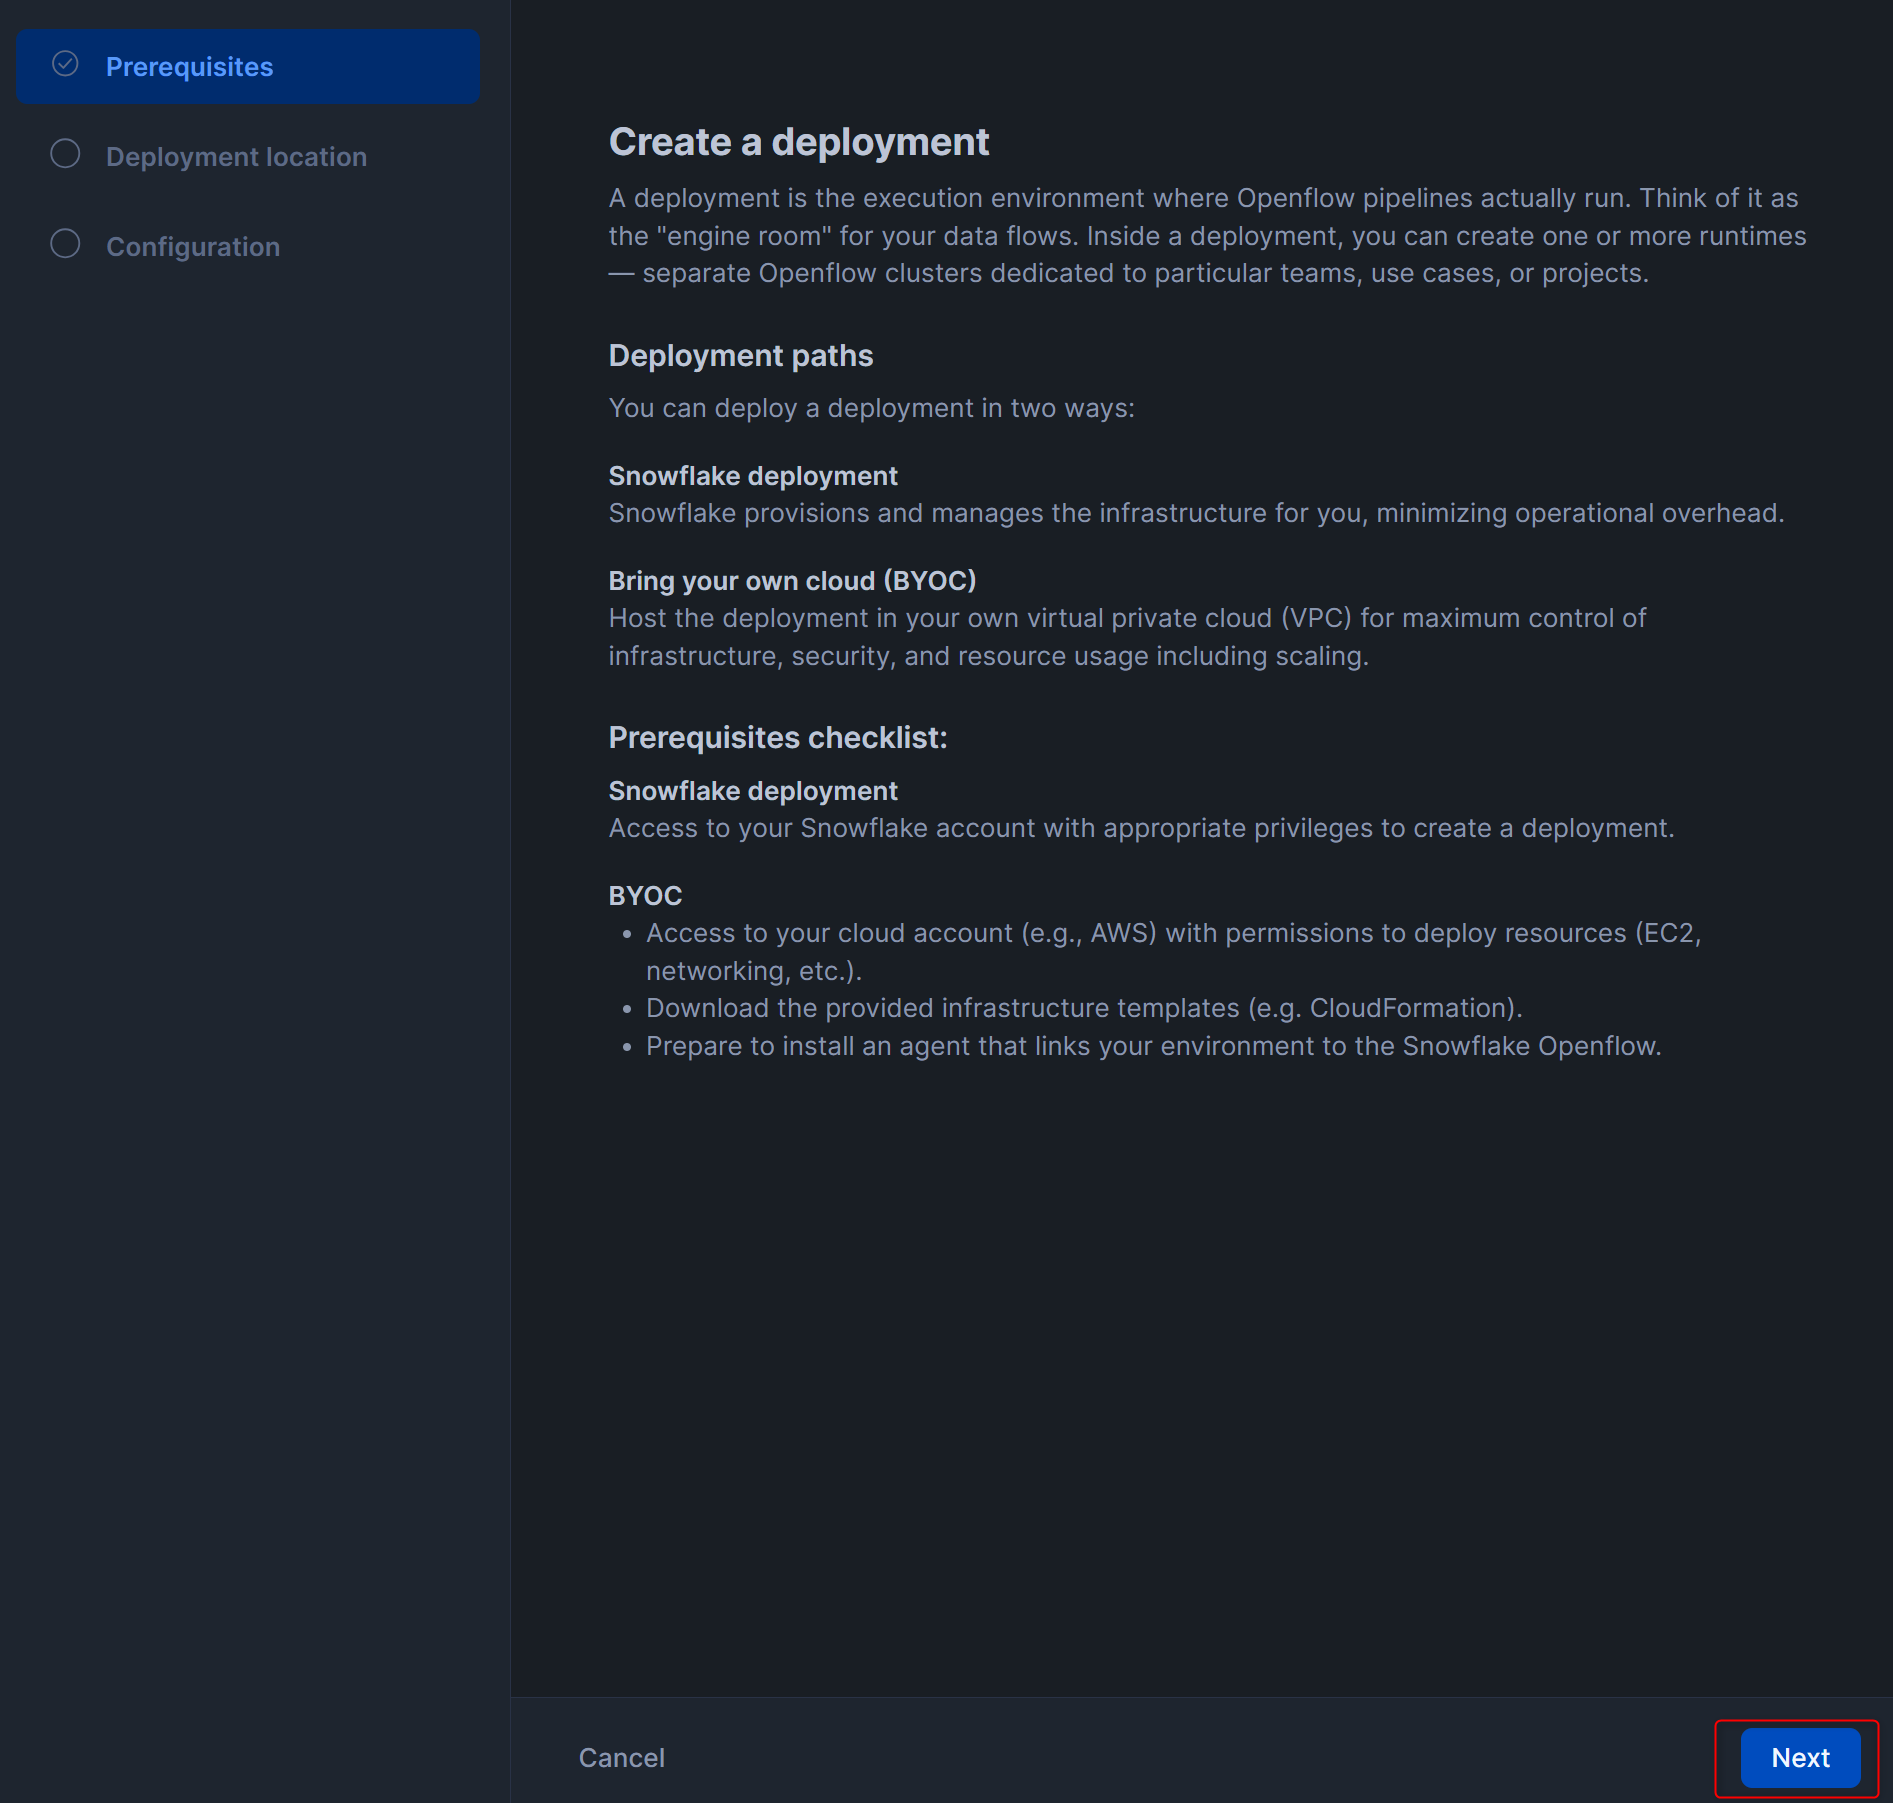Screen dimensions: 1893x1803
Task: Click the "Access to your cloud account" bullet
Action: pyautogui.click(x=1173, y=952)
